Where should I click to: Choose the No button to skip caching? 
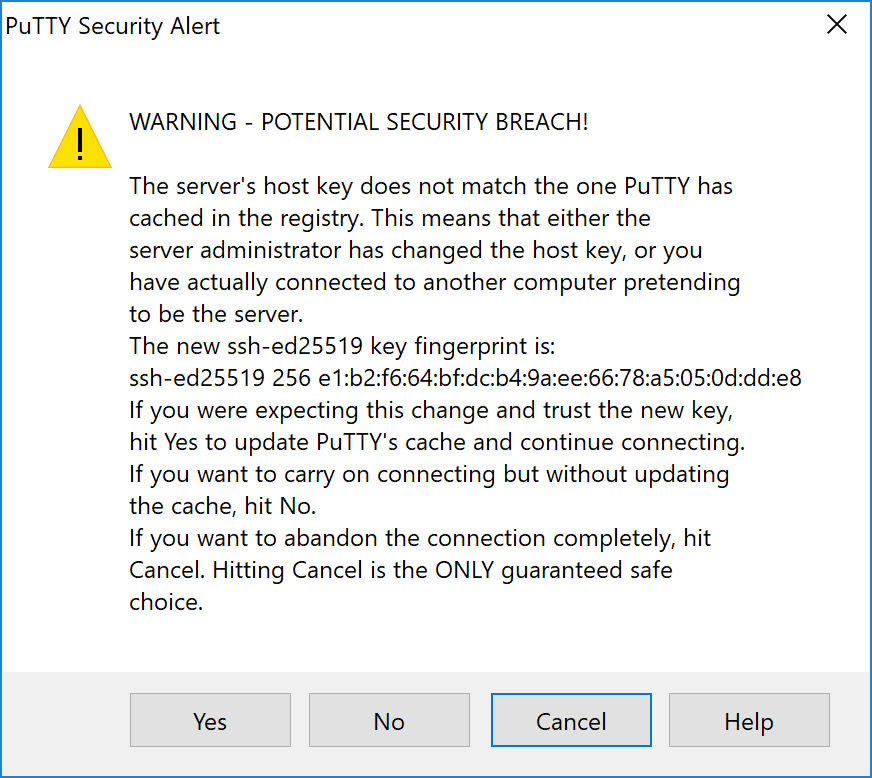(389, 721)
